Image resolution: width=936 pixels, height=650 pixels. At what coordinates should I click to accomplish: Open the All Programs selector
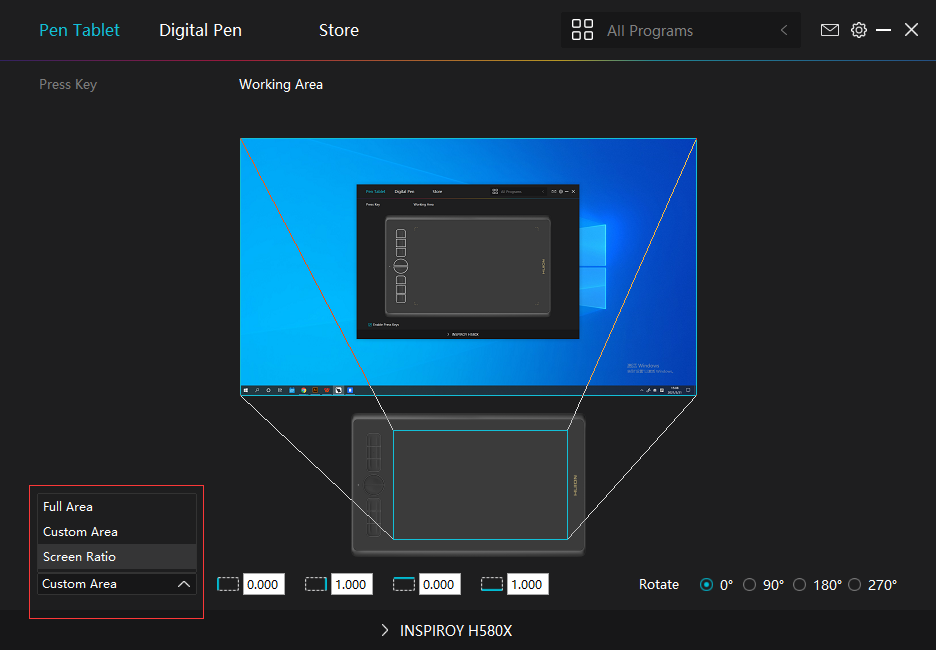coord(681,30)
